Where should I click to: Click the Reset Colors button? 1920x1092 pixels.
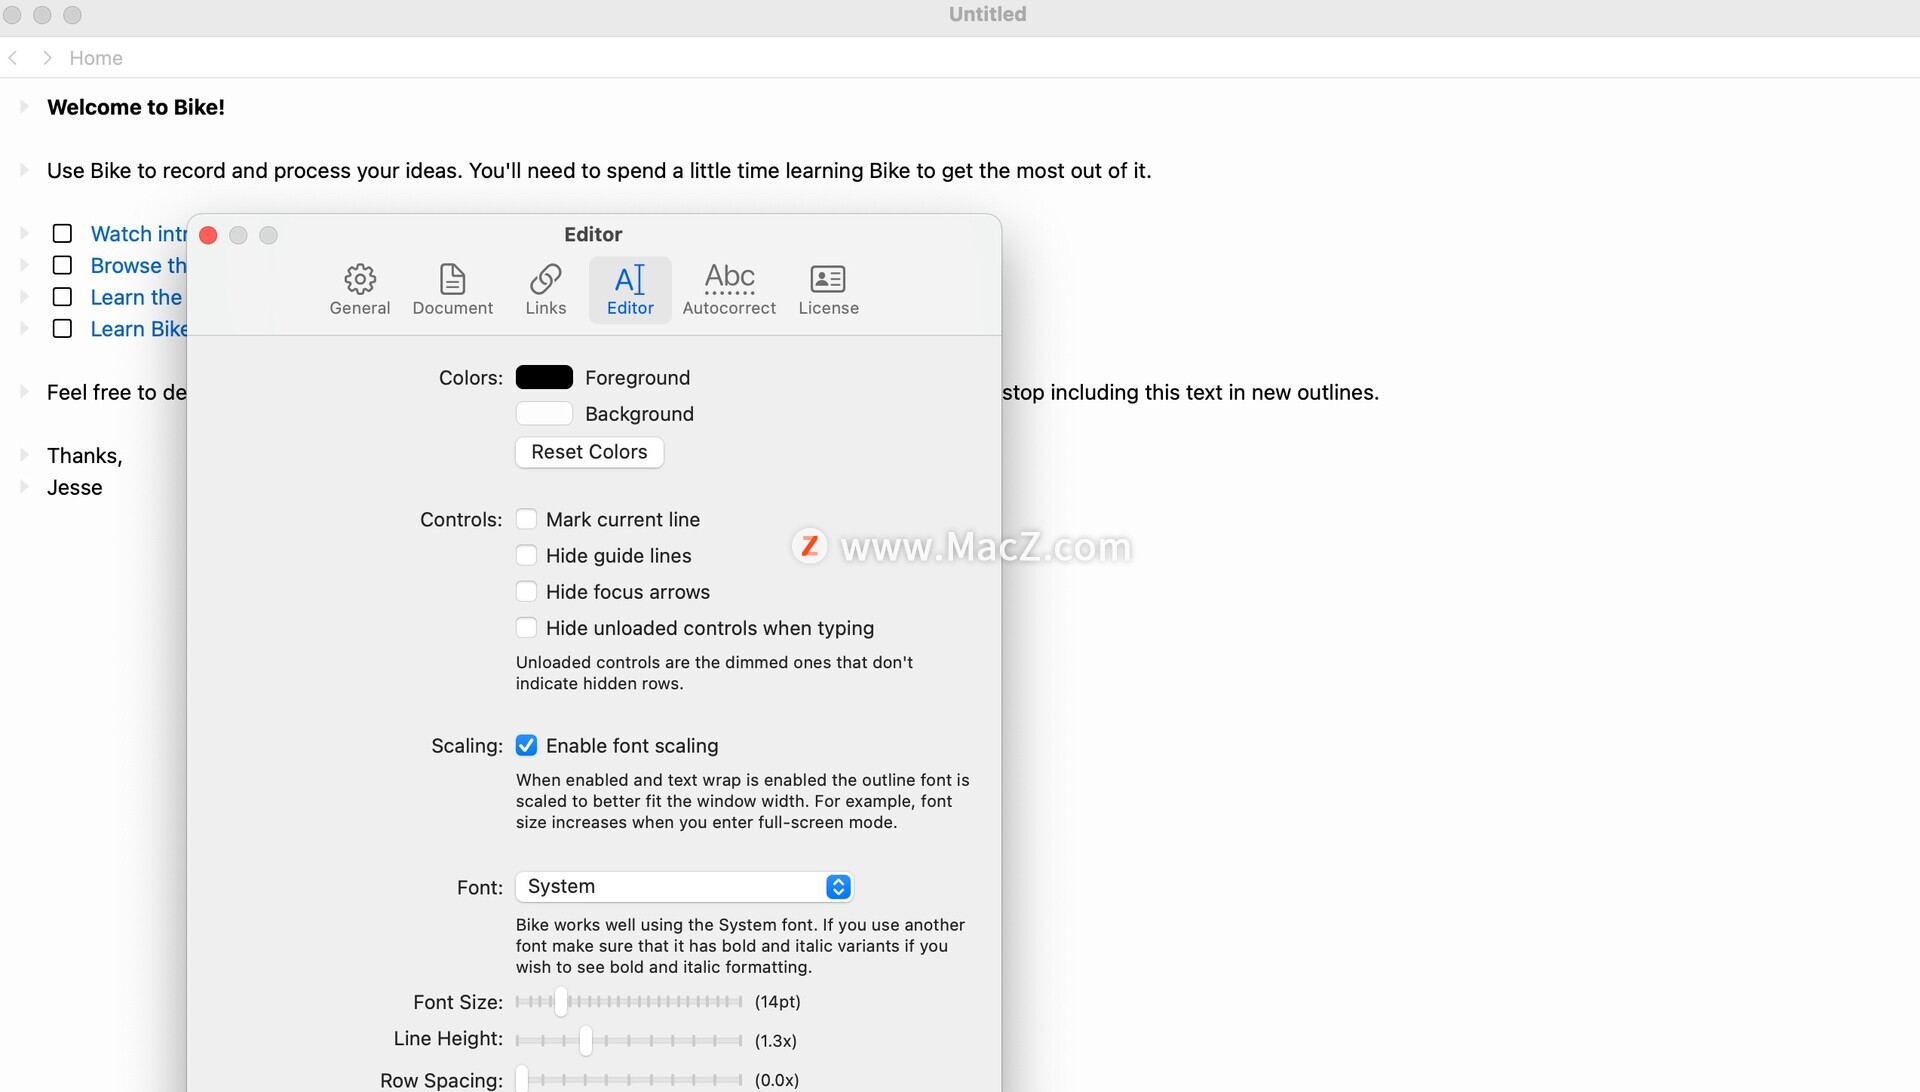(x=589, y=452)
